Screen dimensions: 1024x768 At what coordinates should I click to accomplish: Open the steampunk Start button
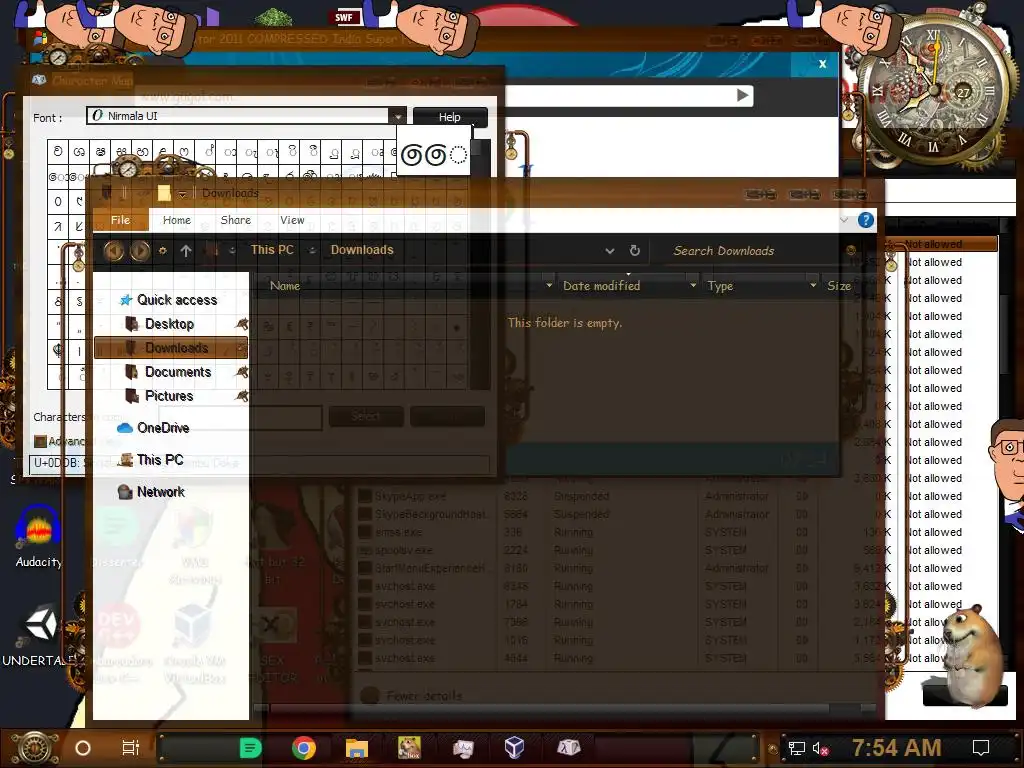click(35, 748)
